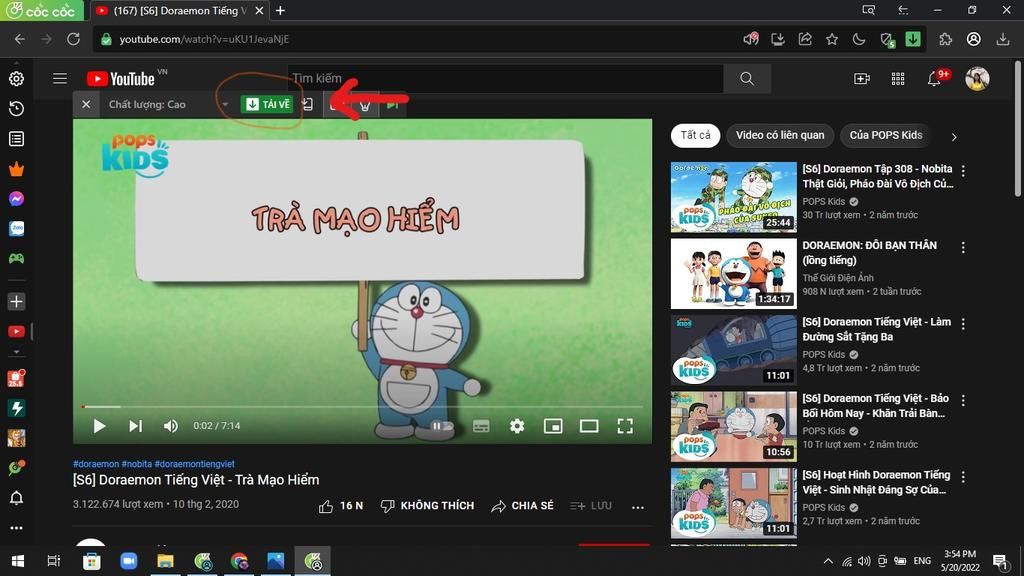This screenshot has height=576, width=1024.
Task: Open the orange crown sidebar icon
Action: [16, 169]
